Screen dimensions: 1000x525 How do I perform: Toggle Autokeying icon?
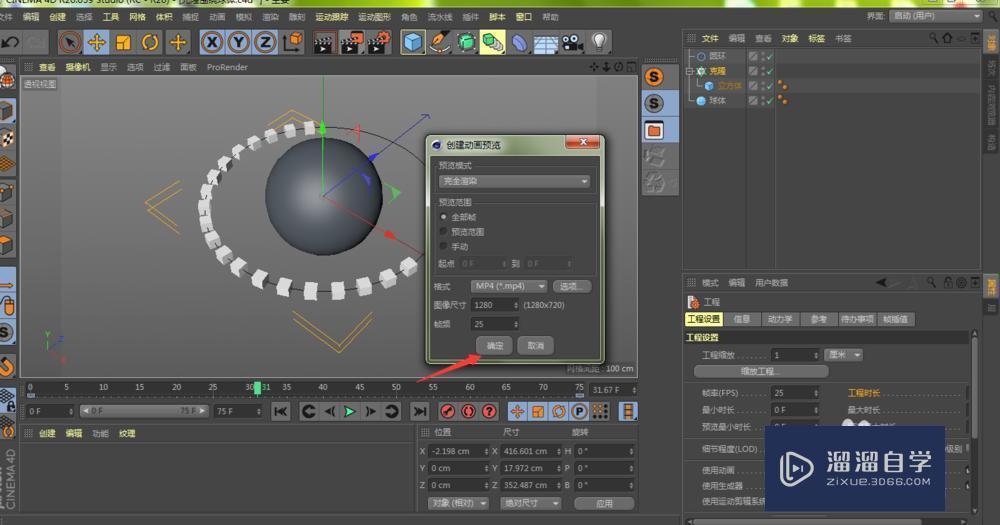tap(469, 412)
